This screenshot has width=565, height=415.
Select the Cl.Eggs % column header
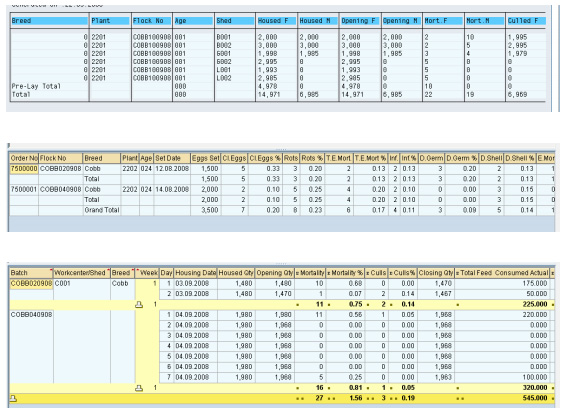pyautogui.click(x=265, y=158)
